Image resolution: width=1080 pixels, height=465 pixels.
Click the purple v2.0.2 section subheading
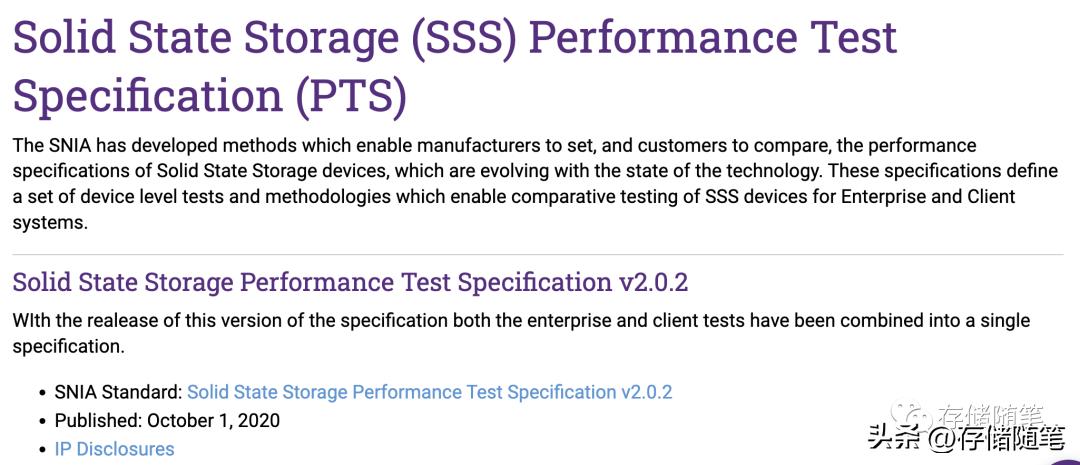tap(350, 282)
